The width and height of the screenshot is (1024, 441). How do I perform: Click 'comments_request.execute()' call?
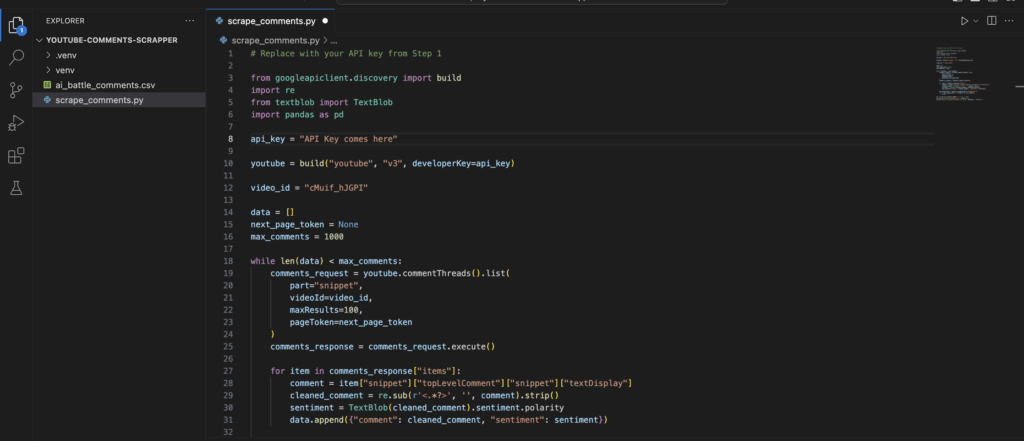pyautogui.click(x=432, y=347)
